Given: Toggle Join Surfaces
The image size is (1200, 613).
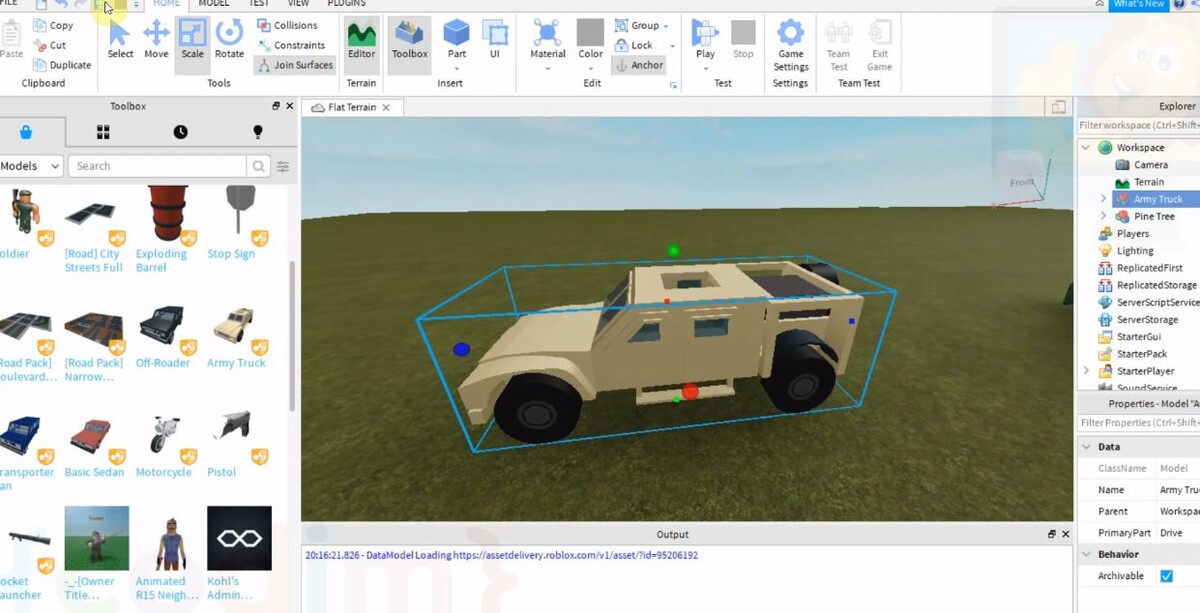Looking at the screenshot, I should click(x=295, y=65).
